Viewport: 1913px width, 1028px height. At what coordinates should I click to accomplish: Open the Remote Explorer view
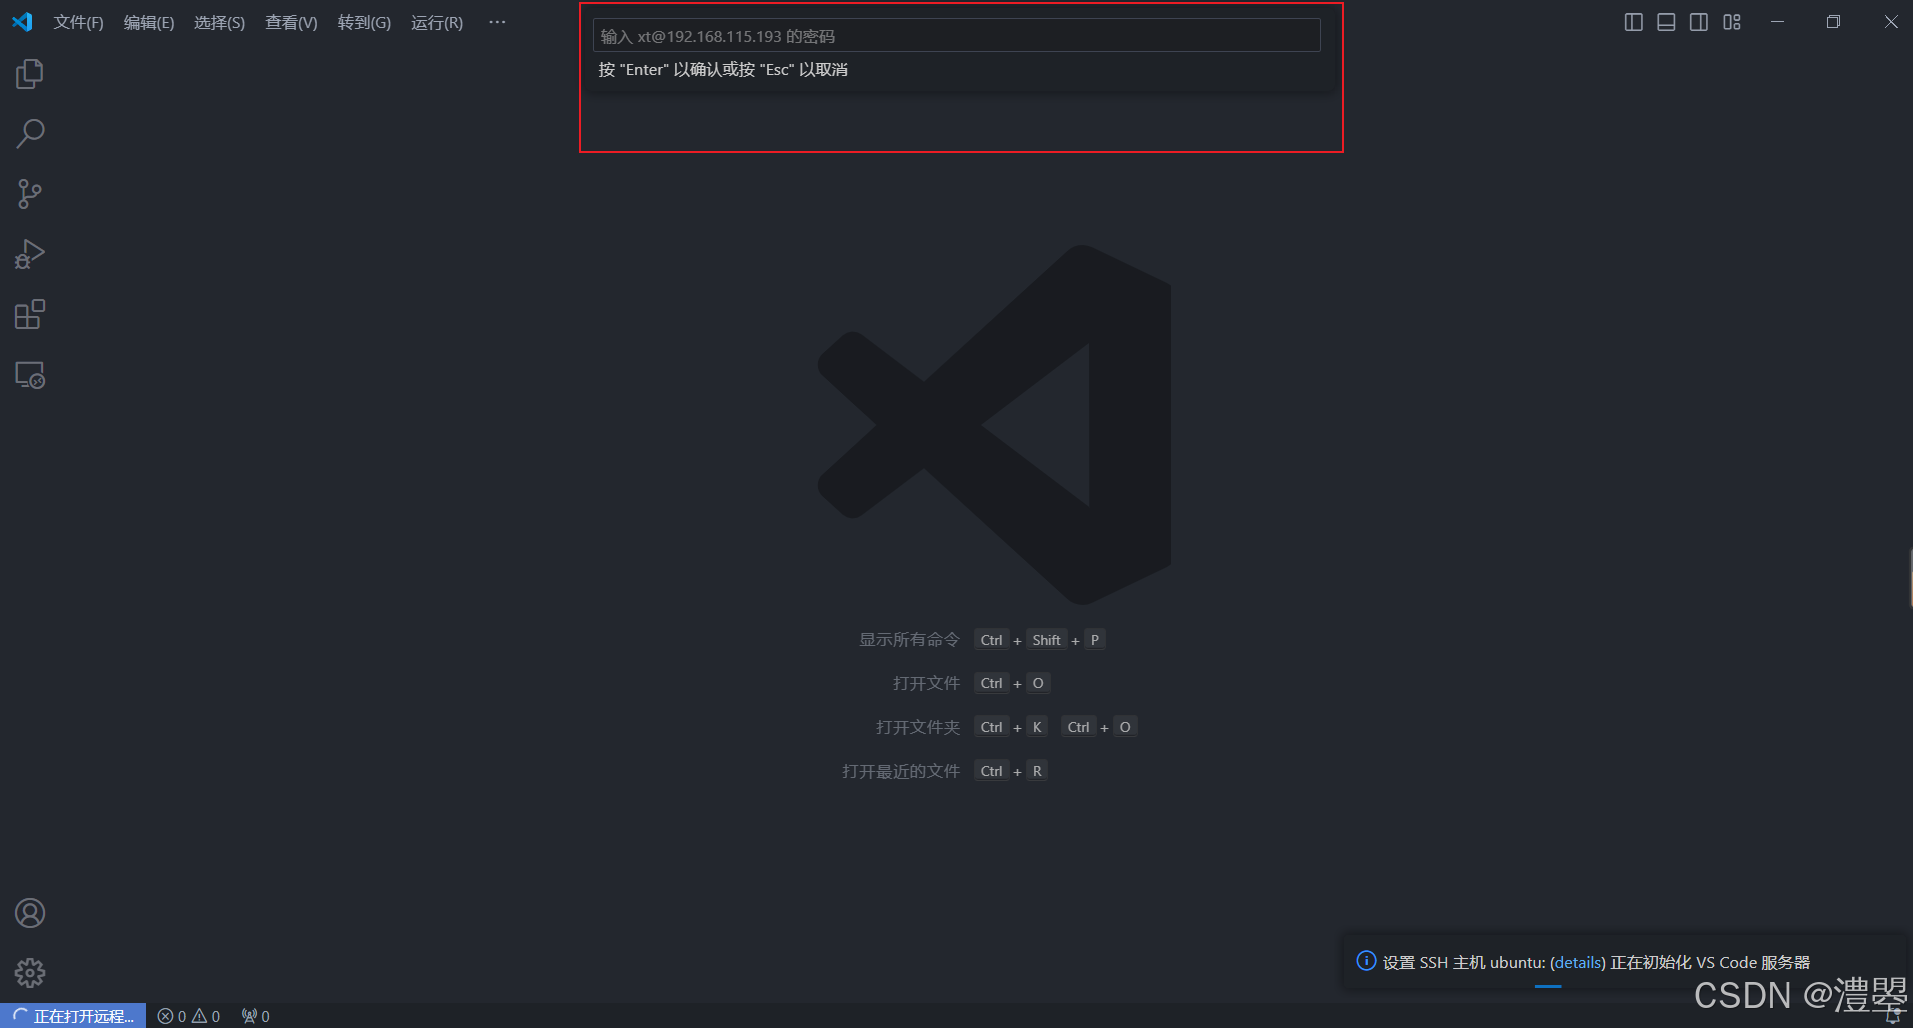click(30, 375)
